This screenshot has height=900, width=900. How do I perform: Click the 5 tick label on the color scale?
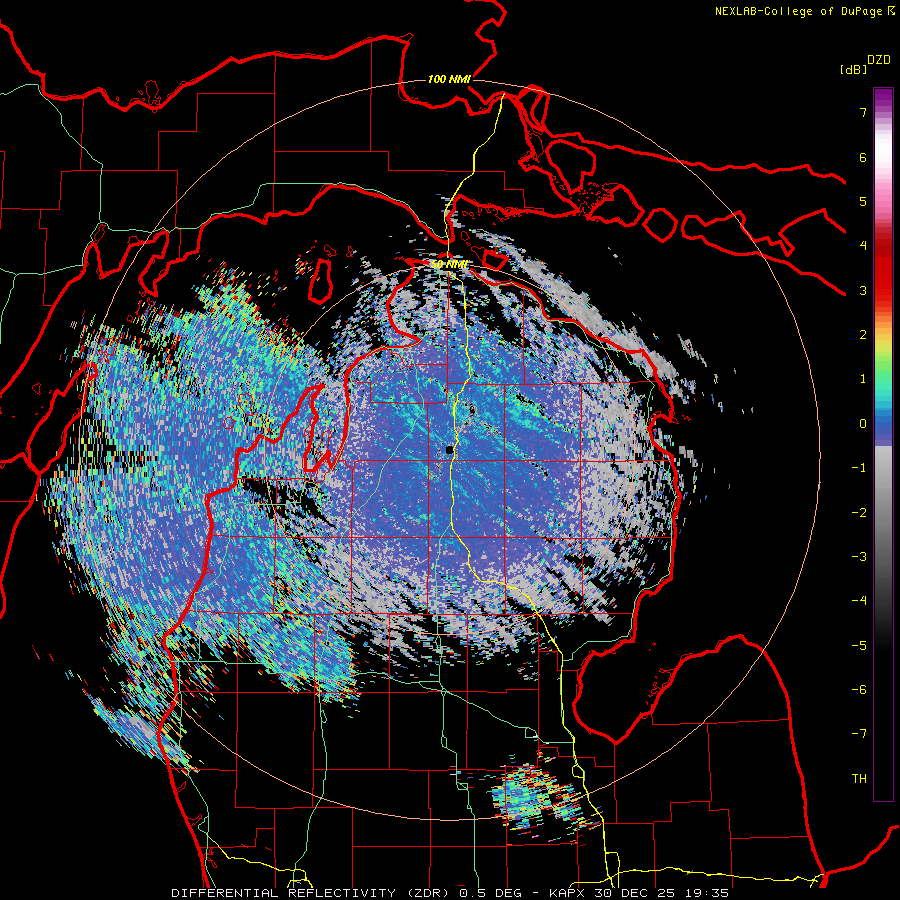[863, 201]
